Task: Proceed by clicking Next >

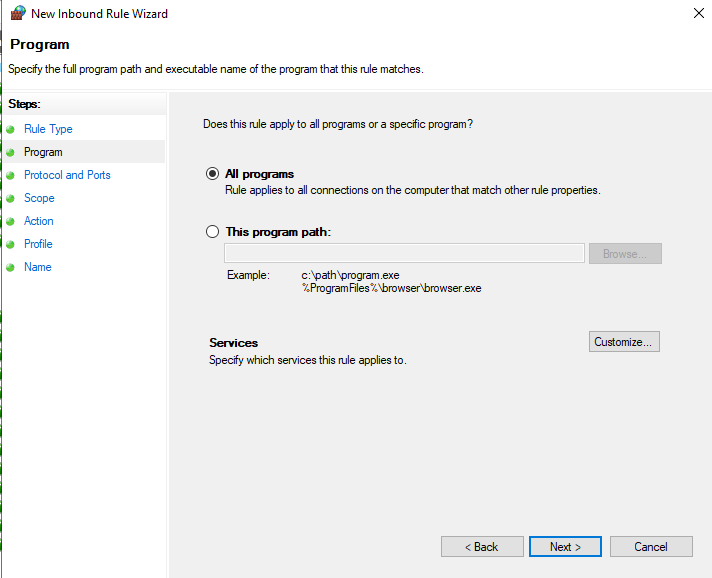Action: [565, 547]
